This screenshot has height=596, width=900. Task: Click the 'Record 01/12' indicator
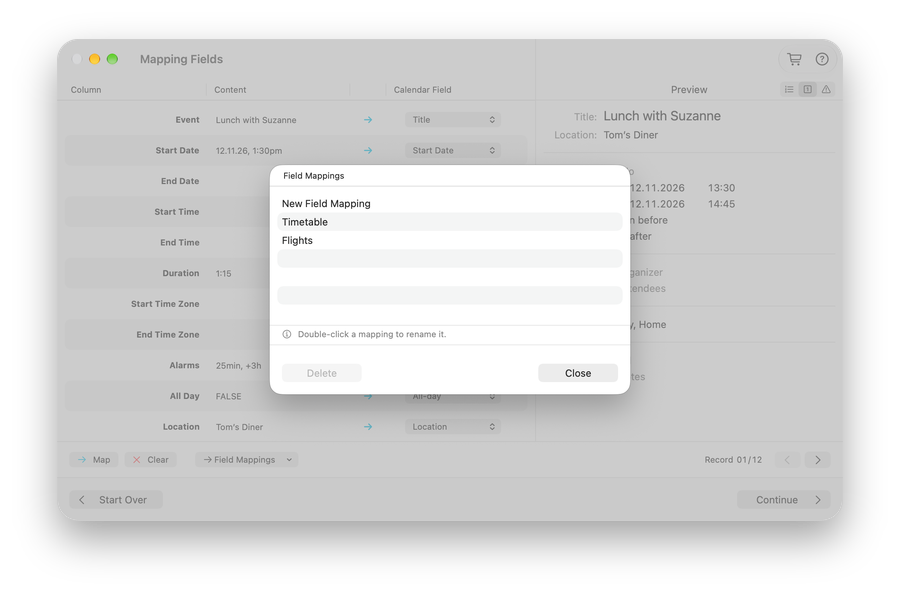(x=733, y=459)
